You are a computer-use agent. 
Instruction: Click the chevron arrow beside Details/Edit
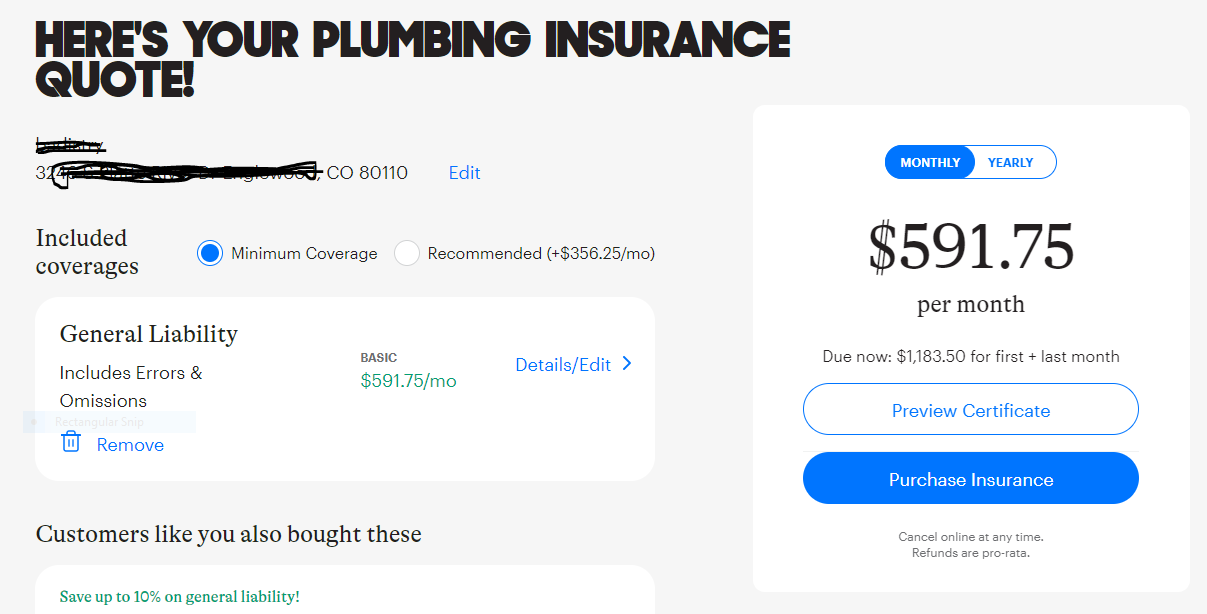(627, 364)
